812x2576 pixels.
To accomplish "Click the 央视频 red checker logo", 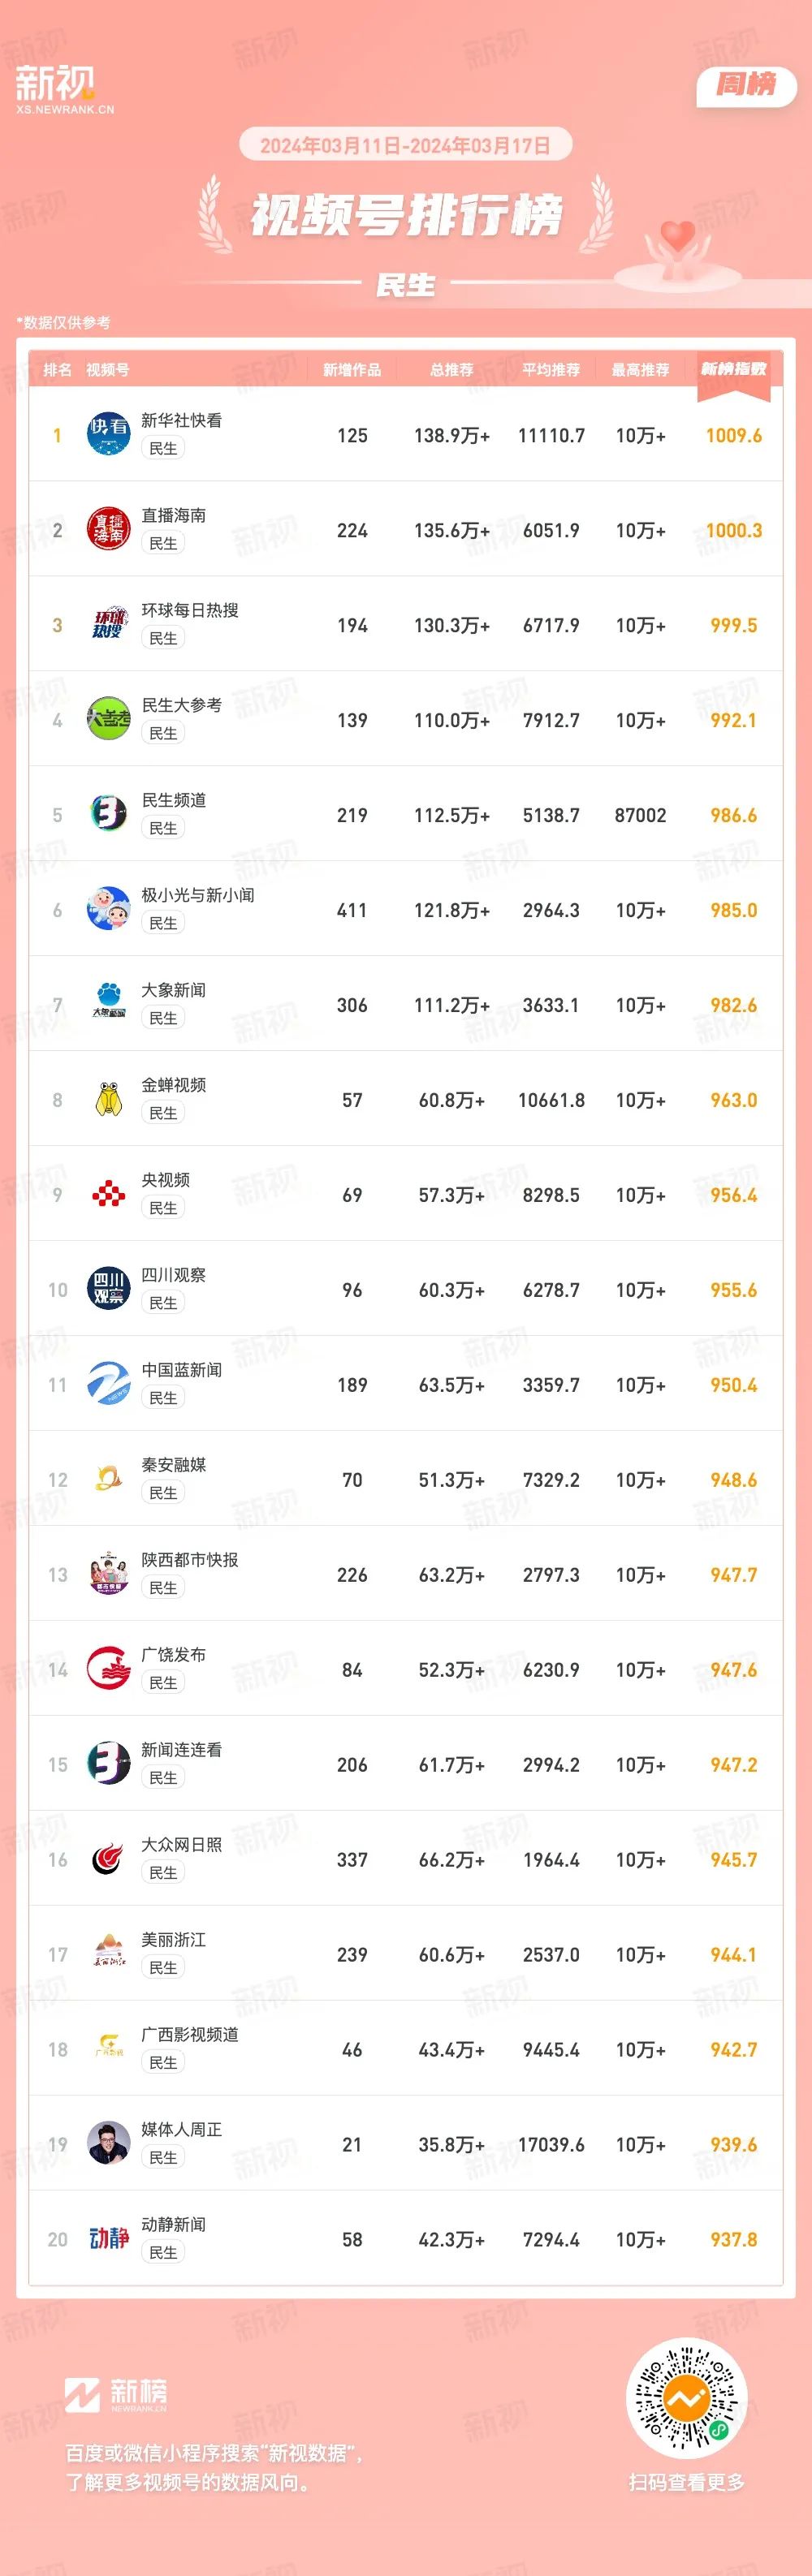I will point(108,1194).
